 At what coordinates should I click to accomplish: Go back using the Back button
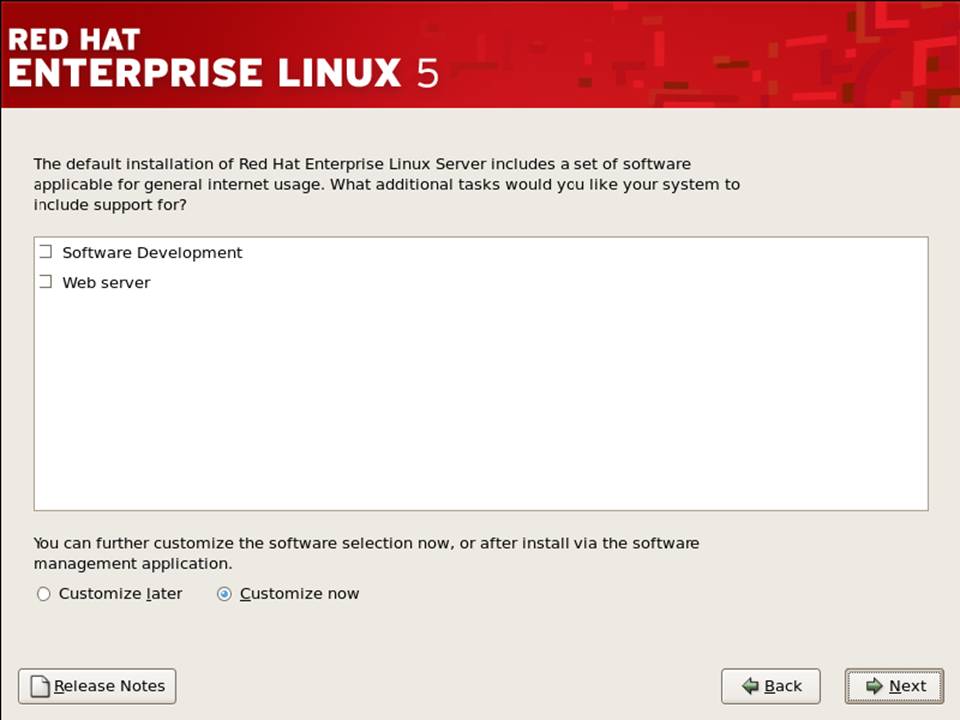771,686
